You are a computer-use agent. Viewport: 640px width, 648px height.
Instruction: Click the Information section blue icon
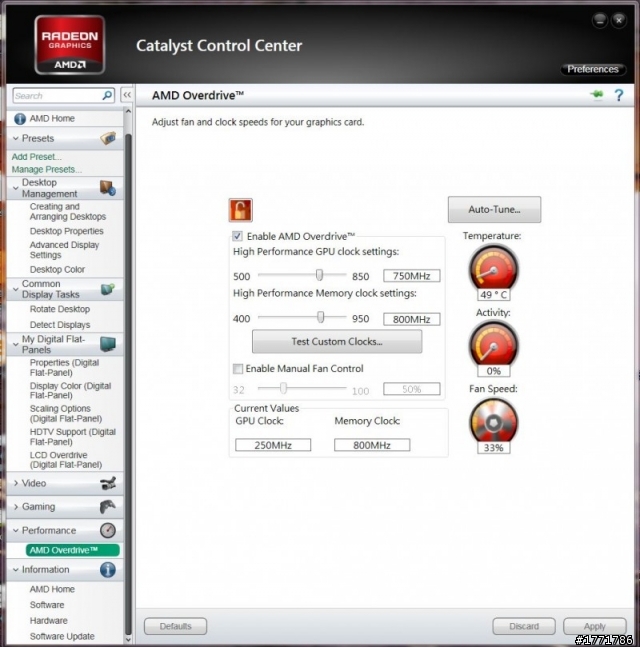(108, 570)
